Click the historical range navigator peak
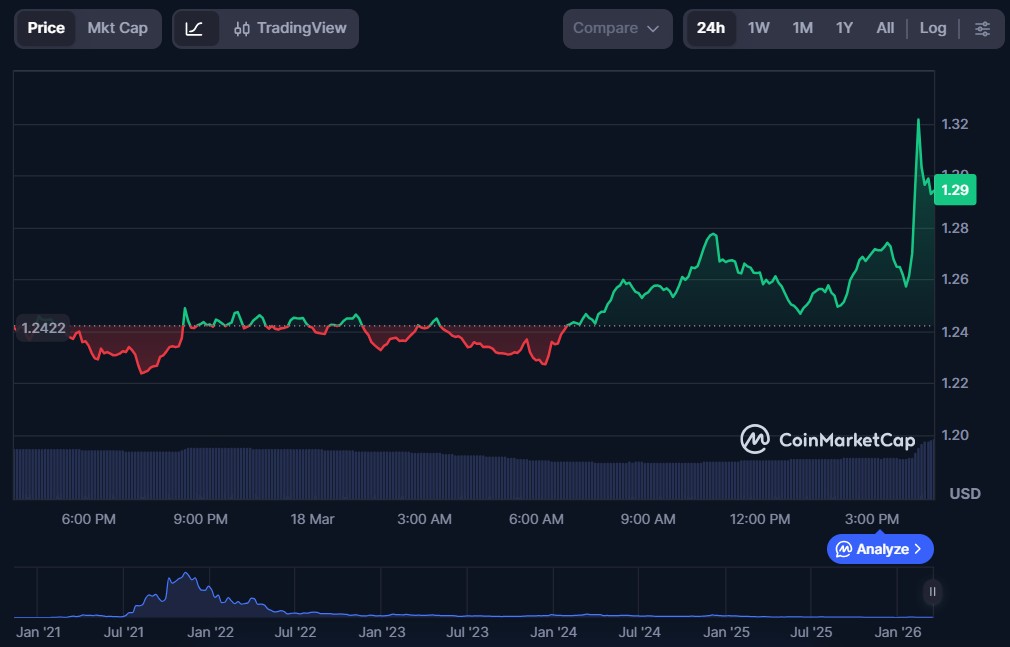1010x647 pixels. coord(184,577)
